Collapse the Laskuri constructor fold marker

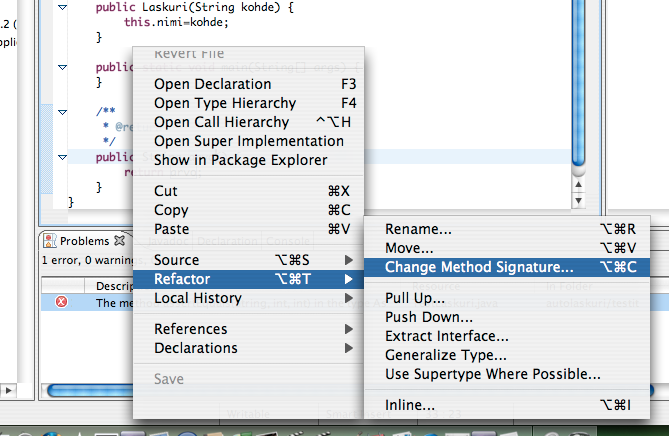pos(62,7)
